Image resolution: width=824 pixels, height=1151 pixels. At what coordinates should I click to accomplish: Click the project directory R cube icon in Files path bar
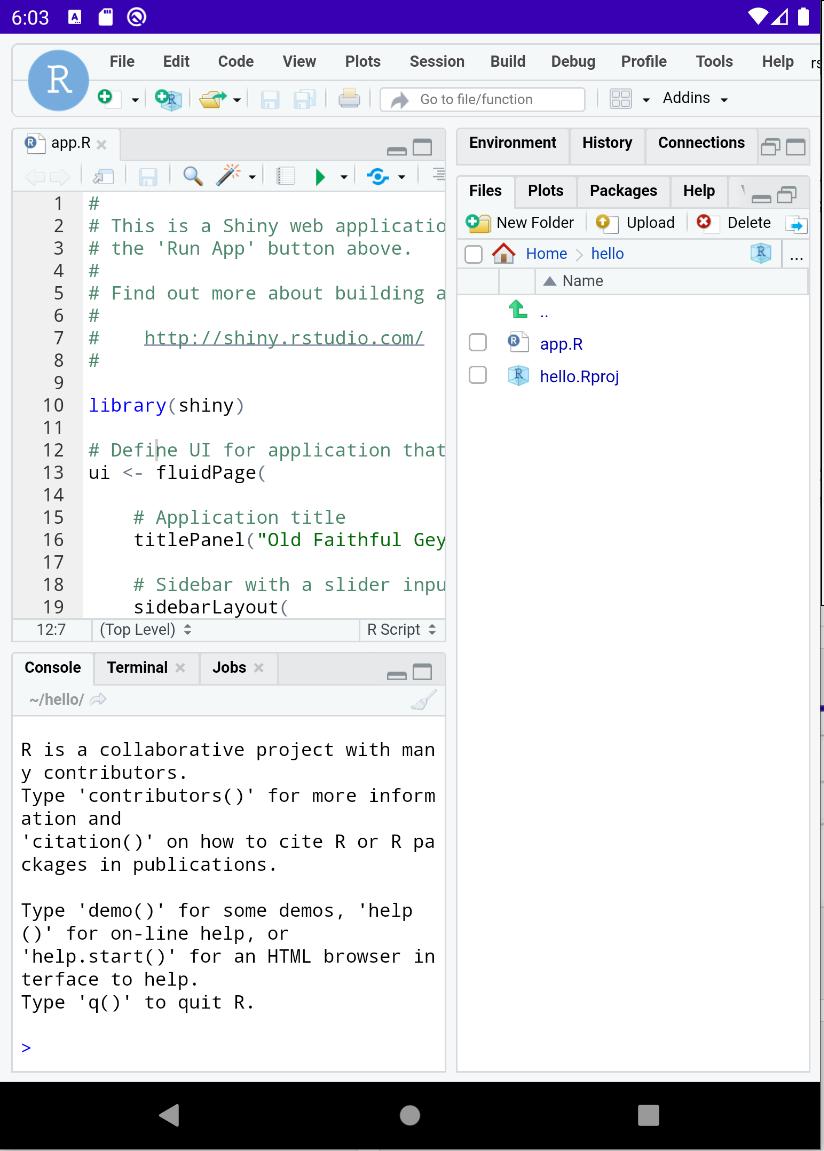pyautogui.click(x=761, y=253)
